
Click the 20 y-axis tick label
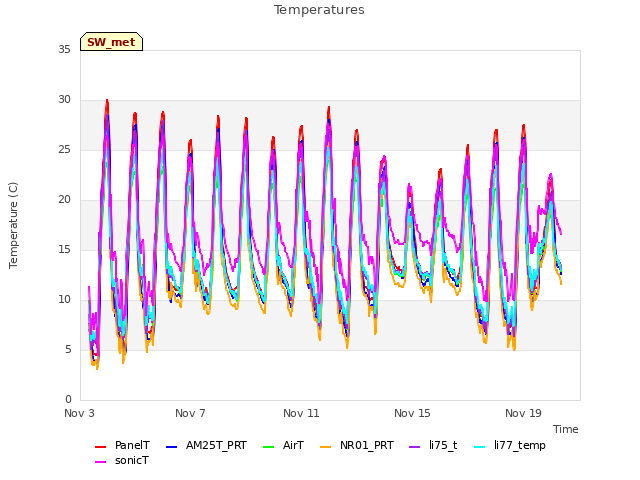64,200
